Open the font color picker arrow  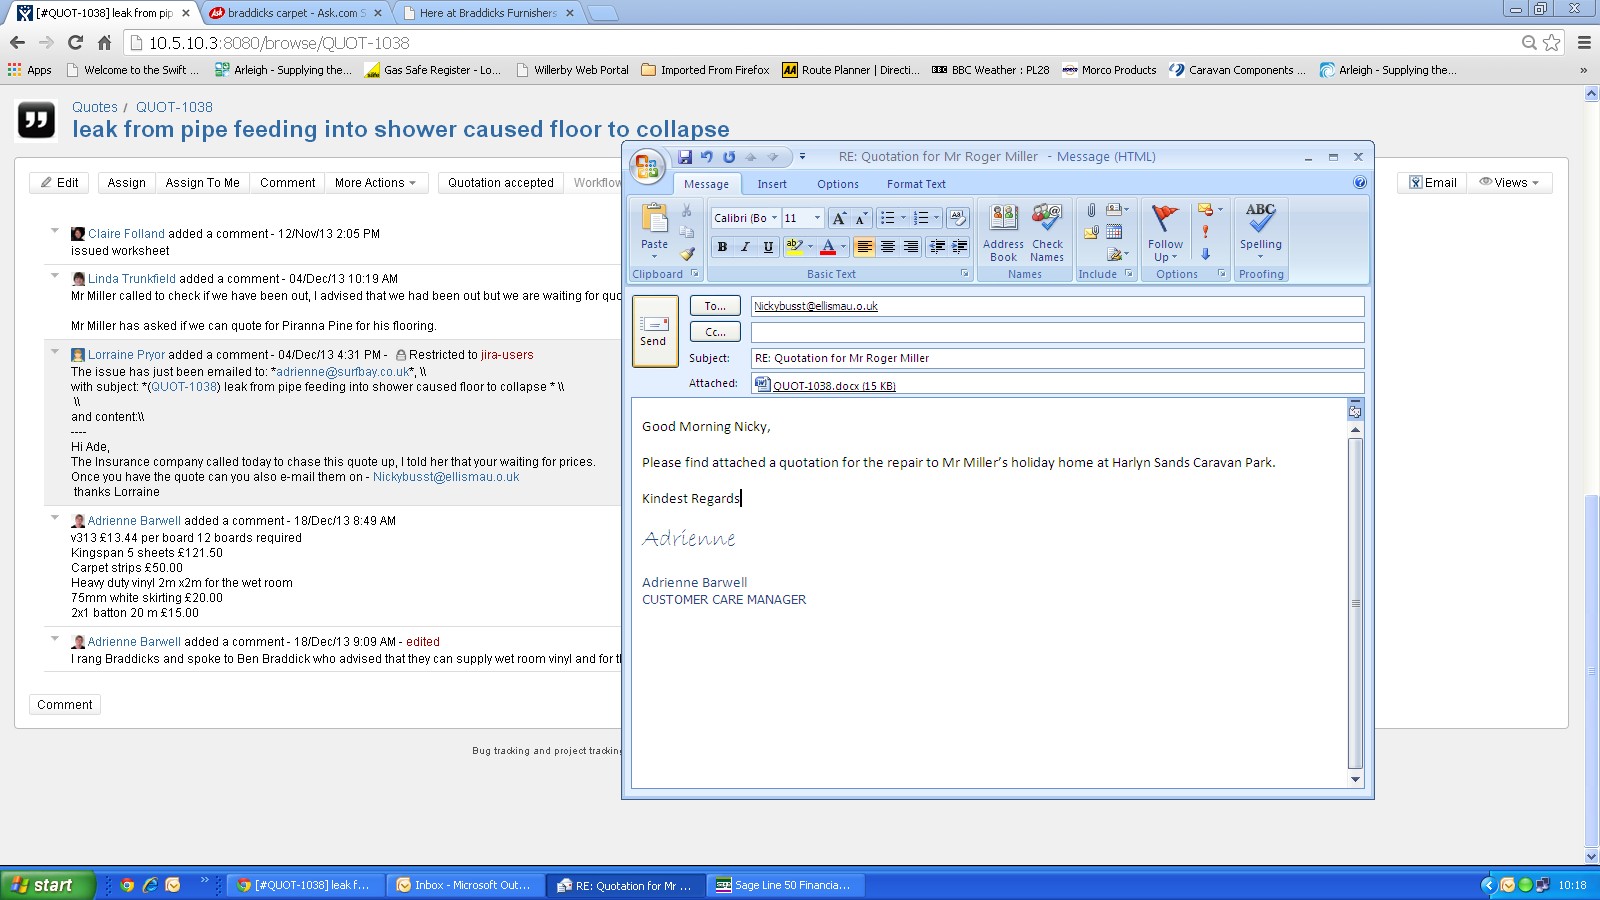(x=843, y=247)
